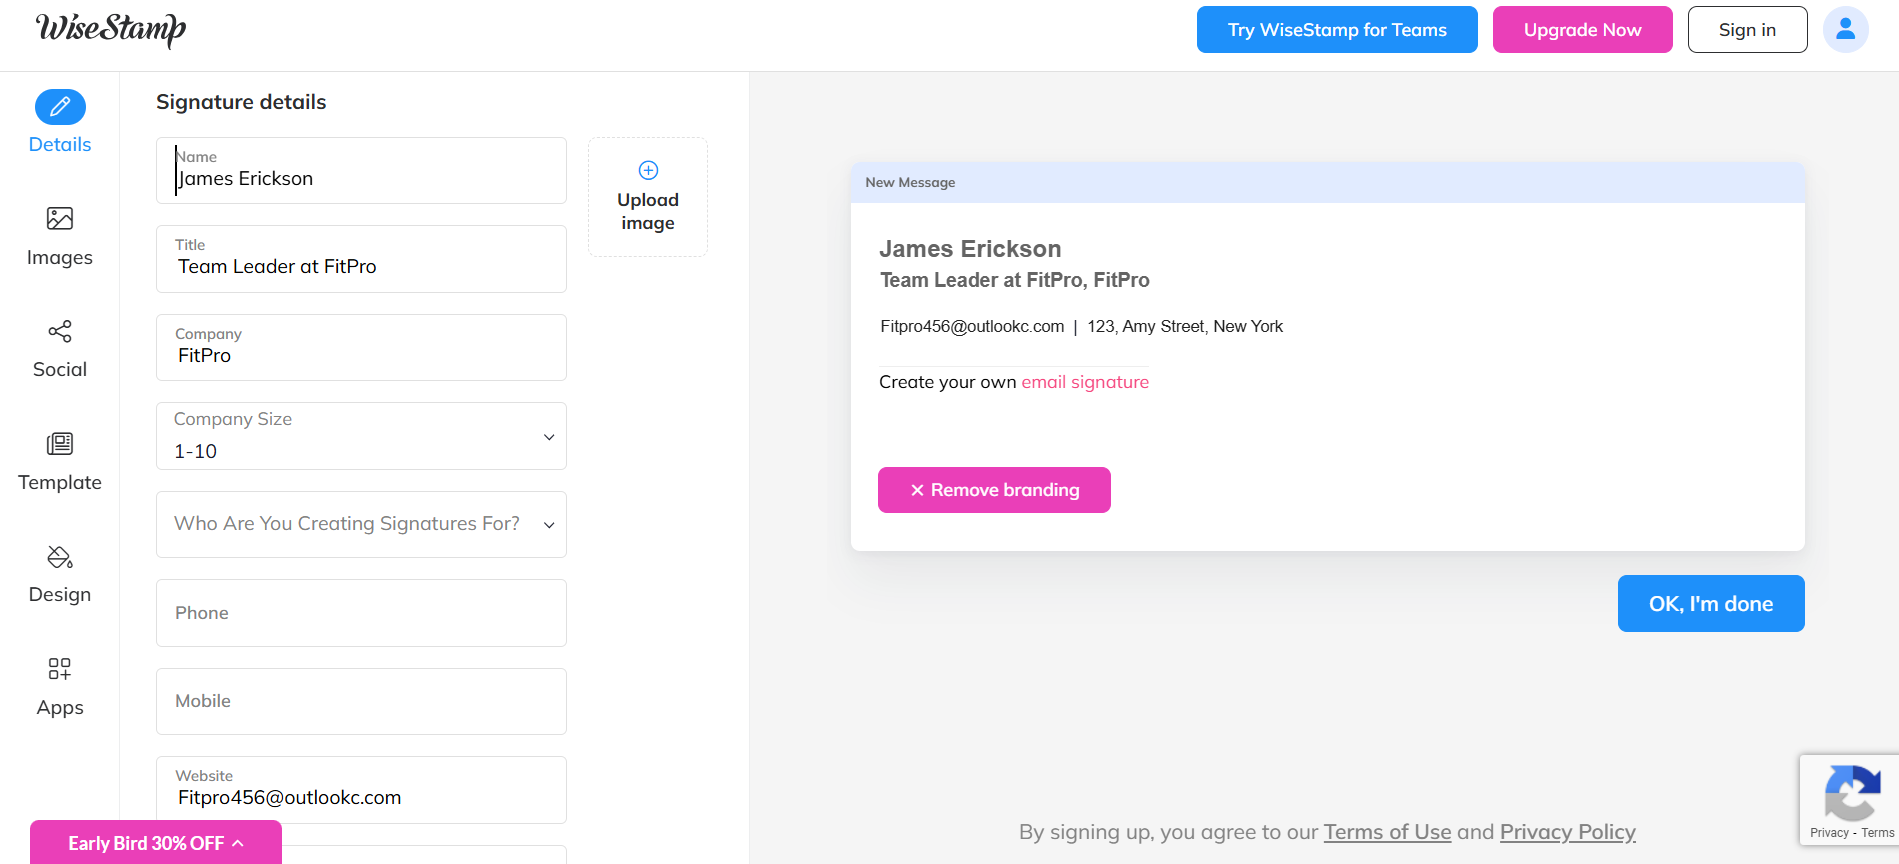Switch to the Social tab label
Viewport: 1899px width, 864px height.
pyautogui.click(x=60, y=369)
